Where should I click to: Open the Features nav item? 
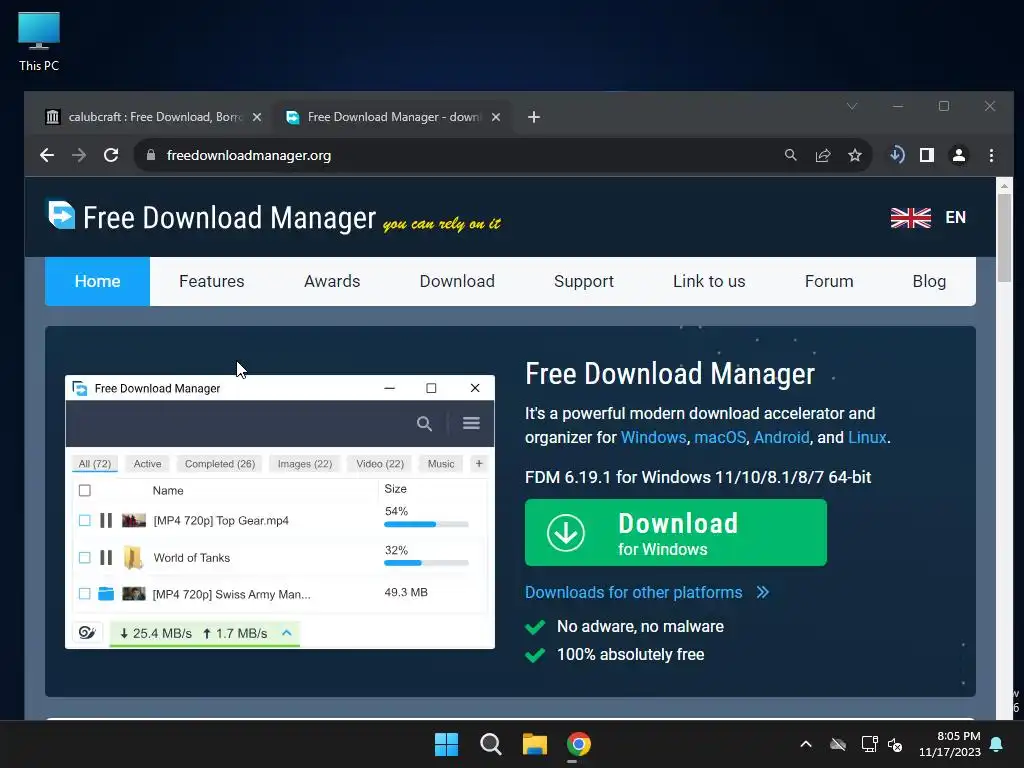click(x=212, y=281)
